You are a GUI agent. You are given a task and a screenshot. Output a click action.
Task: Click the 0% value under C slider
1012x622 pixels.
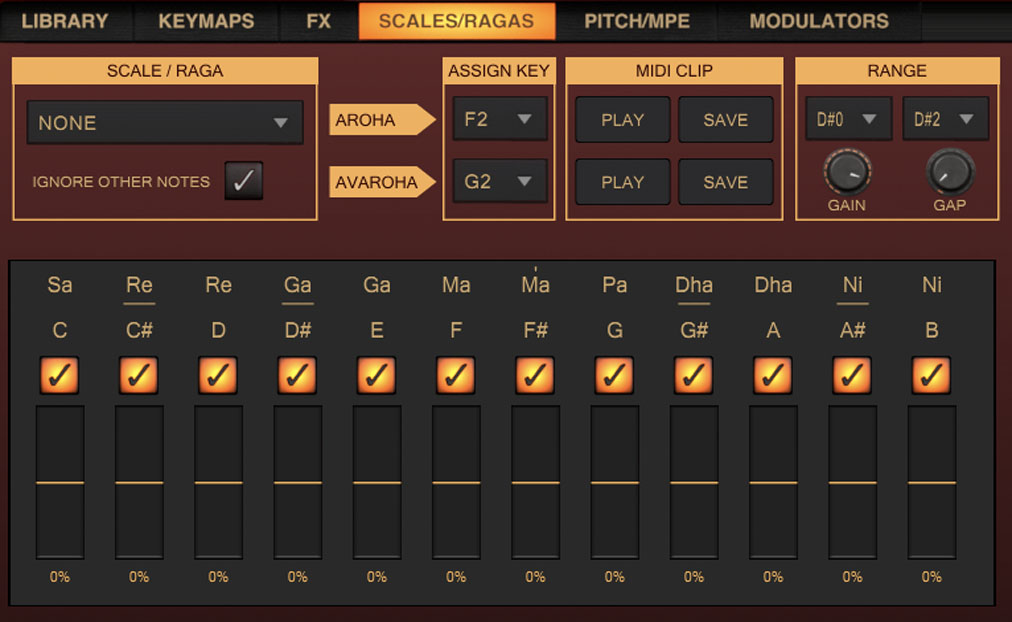click(59, 576)
